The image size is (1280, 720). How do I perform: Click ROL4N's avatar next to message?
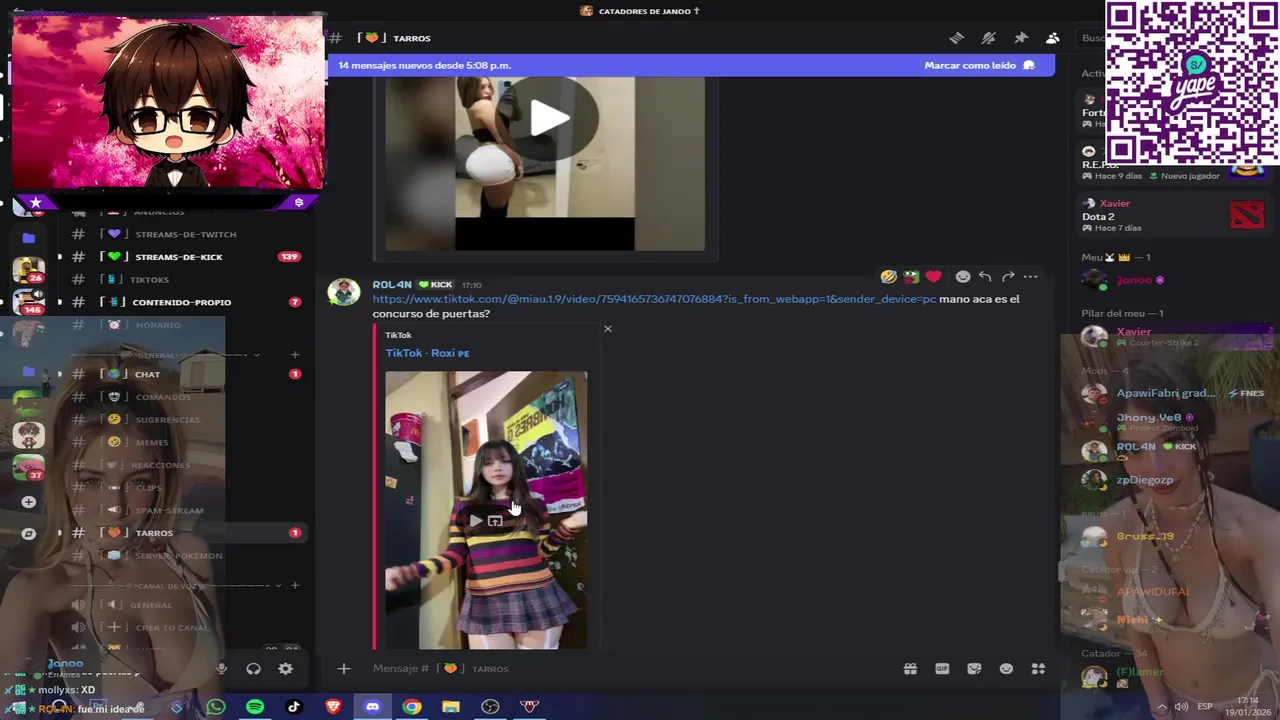click(x=344, y=292)
